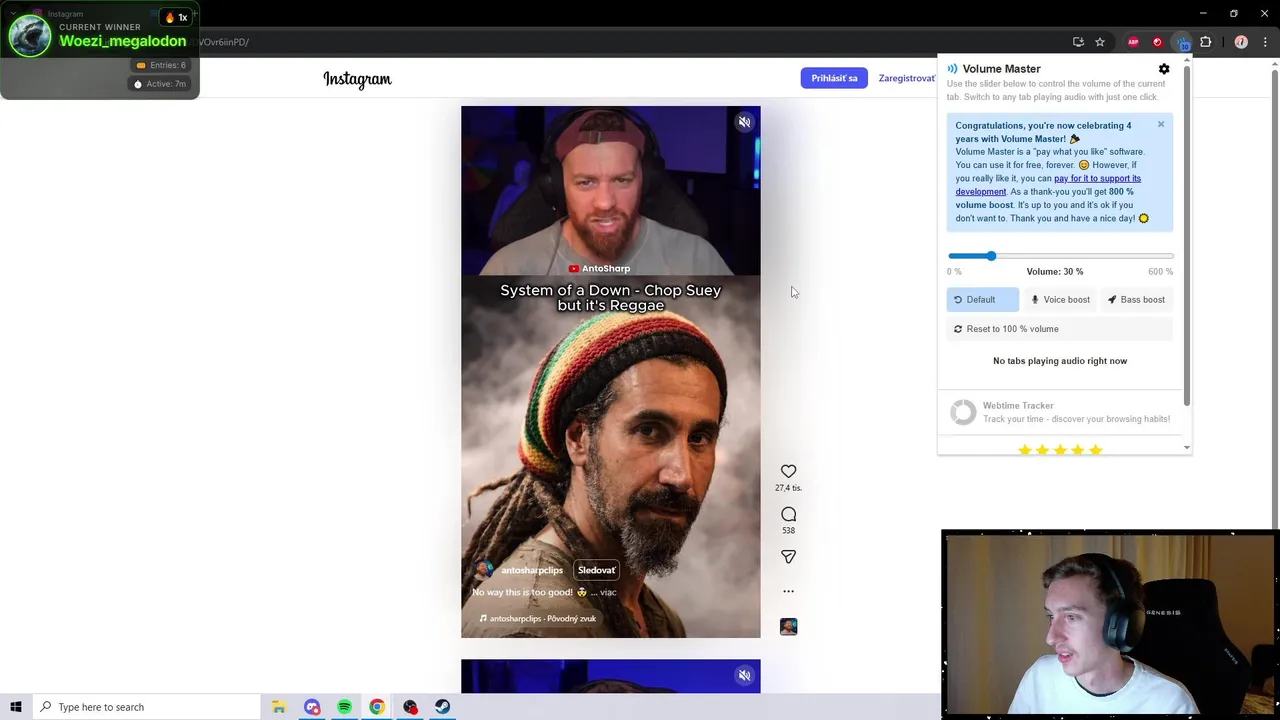Open Steam from the taskbar
Image resolution: width=1280 pixels, height=720 pixels.
[442, 707]
